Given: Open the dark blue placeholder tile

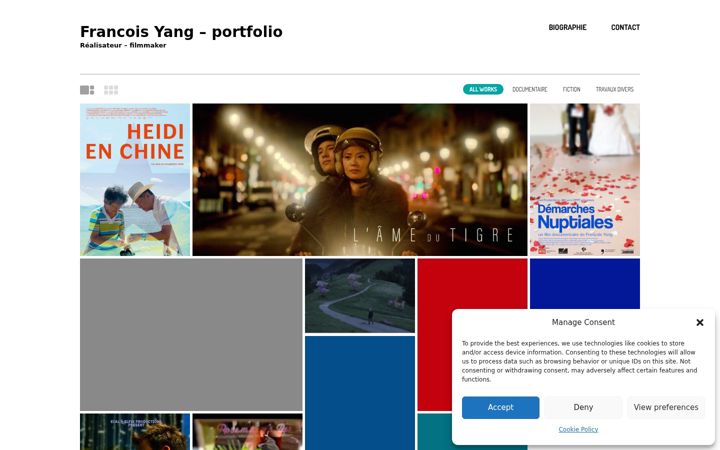Looking at the screenshot, I should coord(585,283).
